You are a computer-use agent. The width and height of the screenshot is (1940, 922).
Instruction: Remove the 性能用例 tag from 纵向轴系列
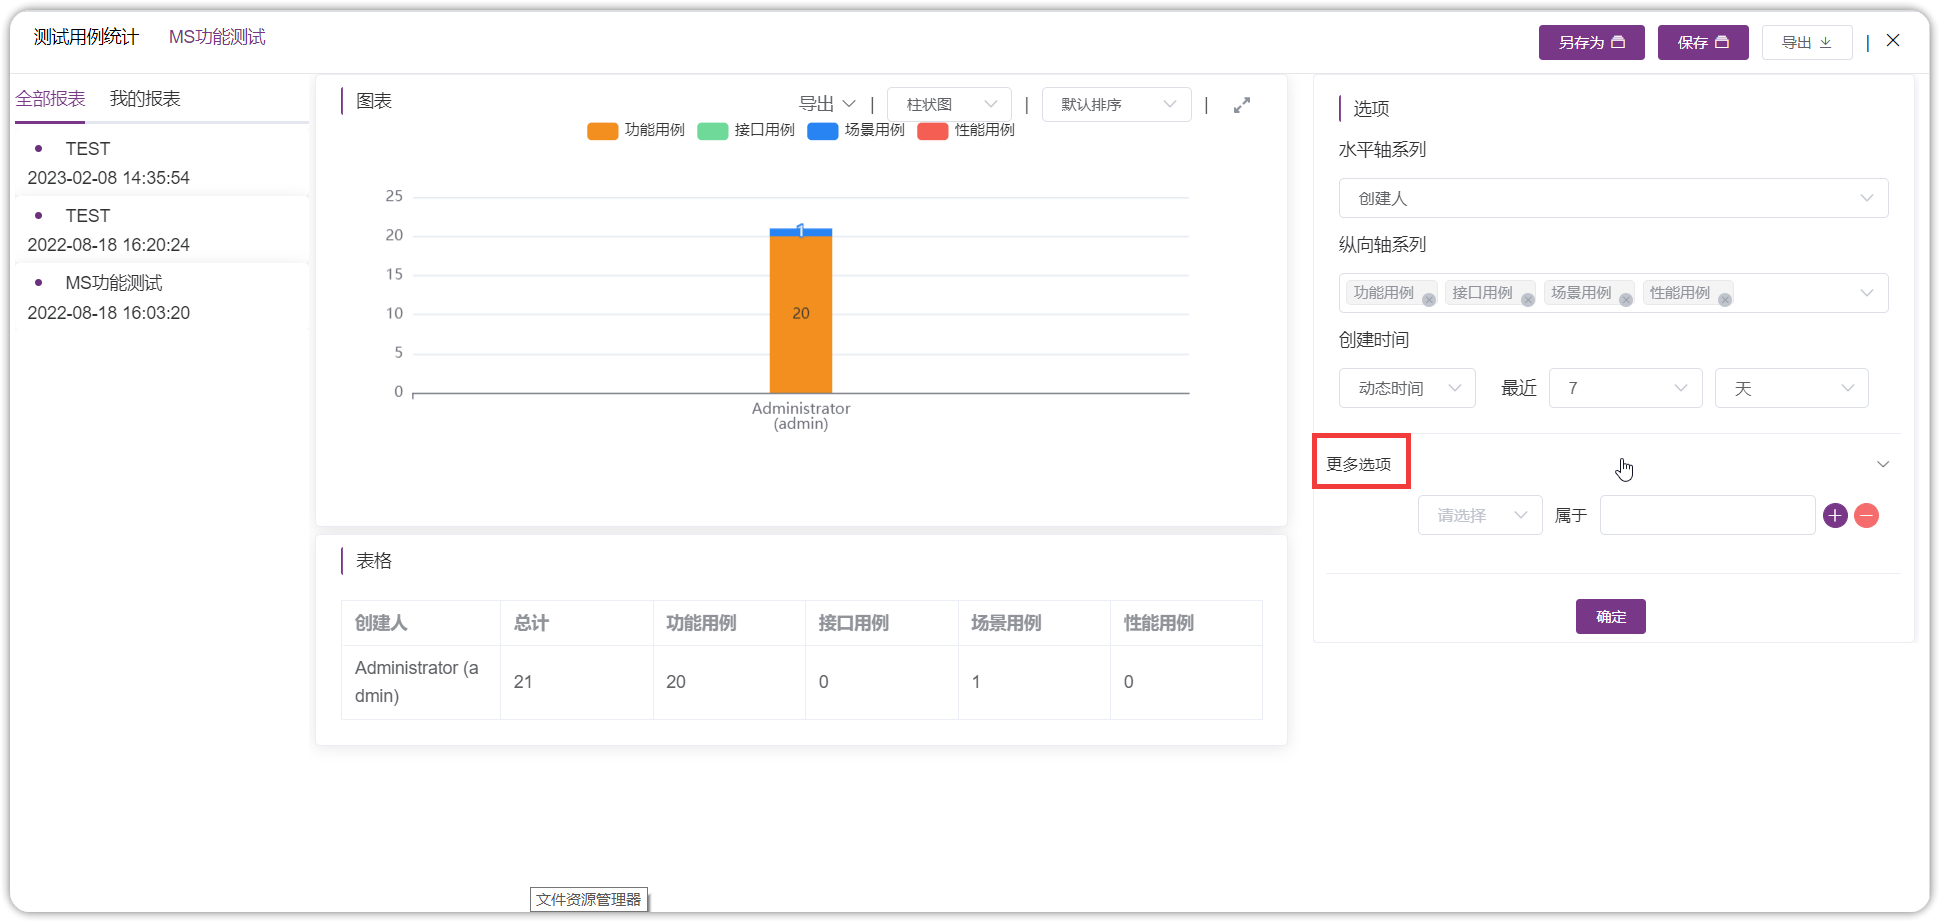(x=1725, y=300)
